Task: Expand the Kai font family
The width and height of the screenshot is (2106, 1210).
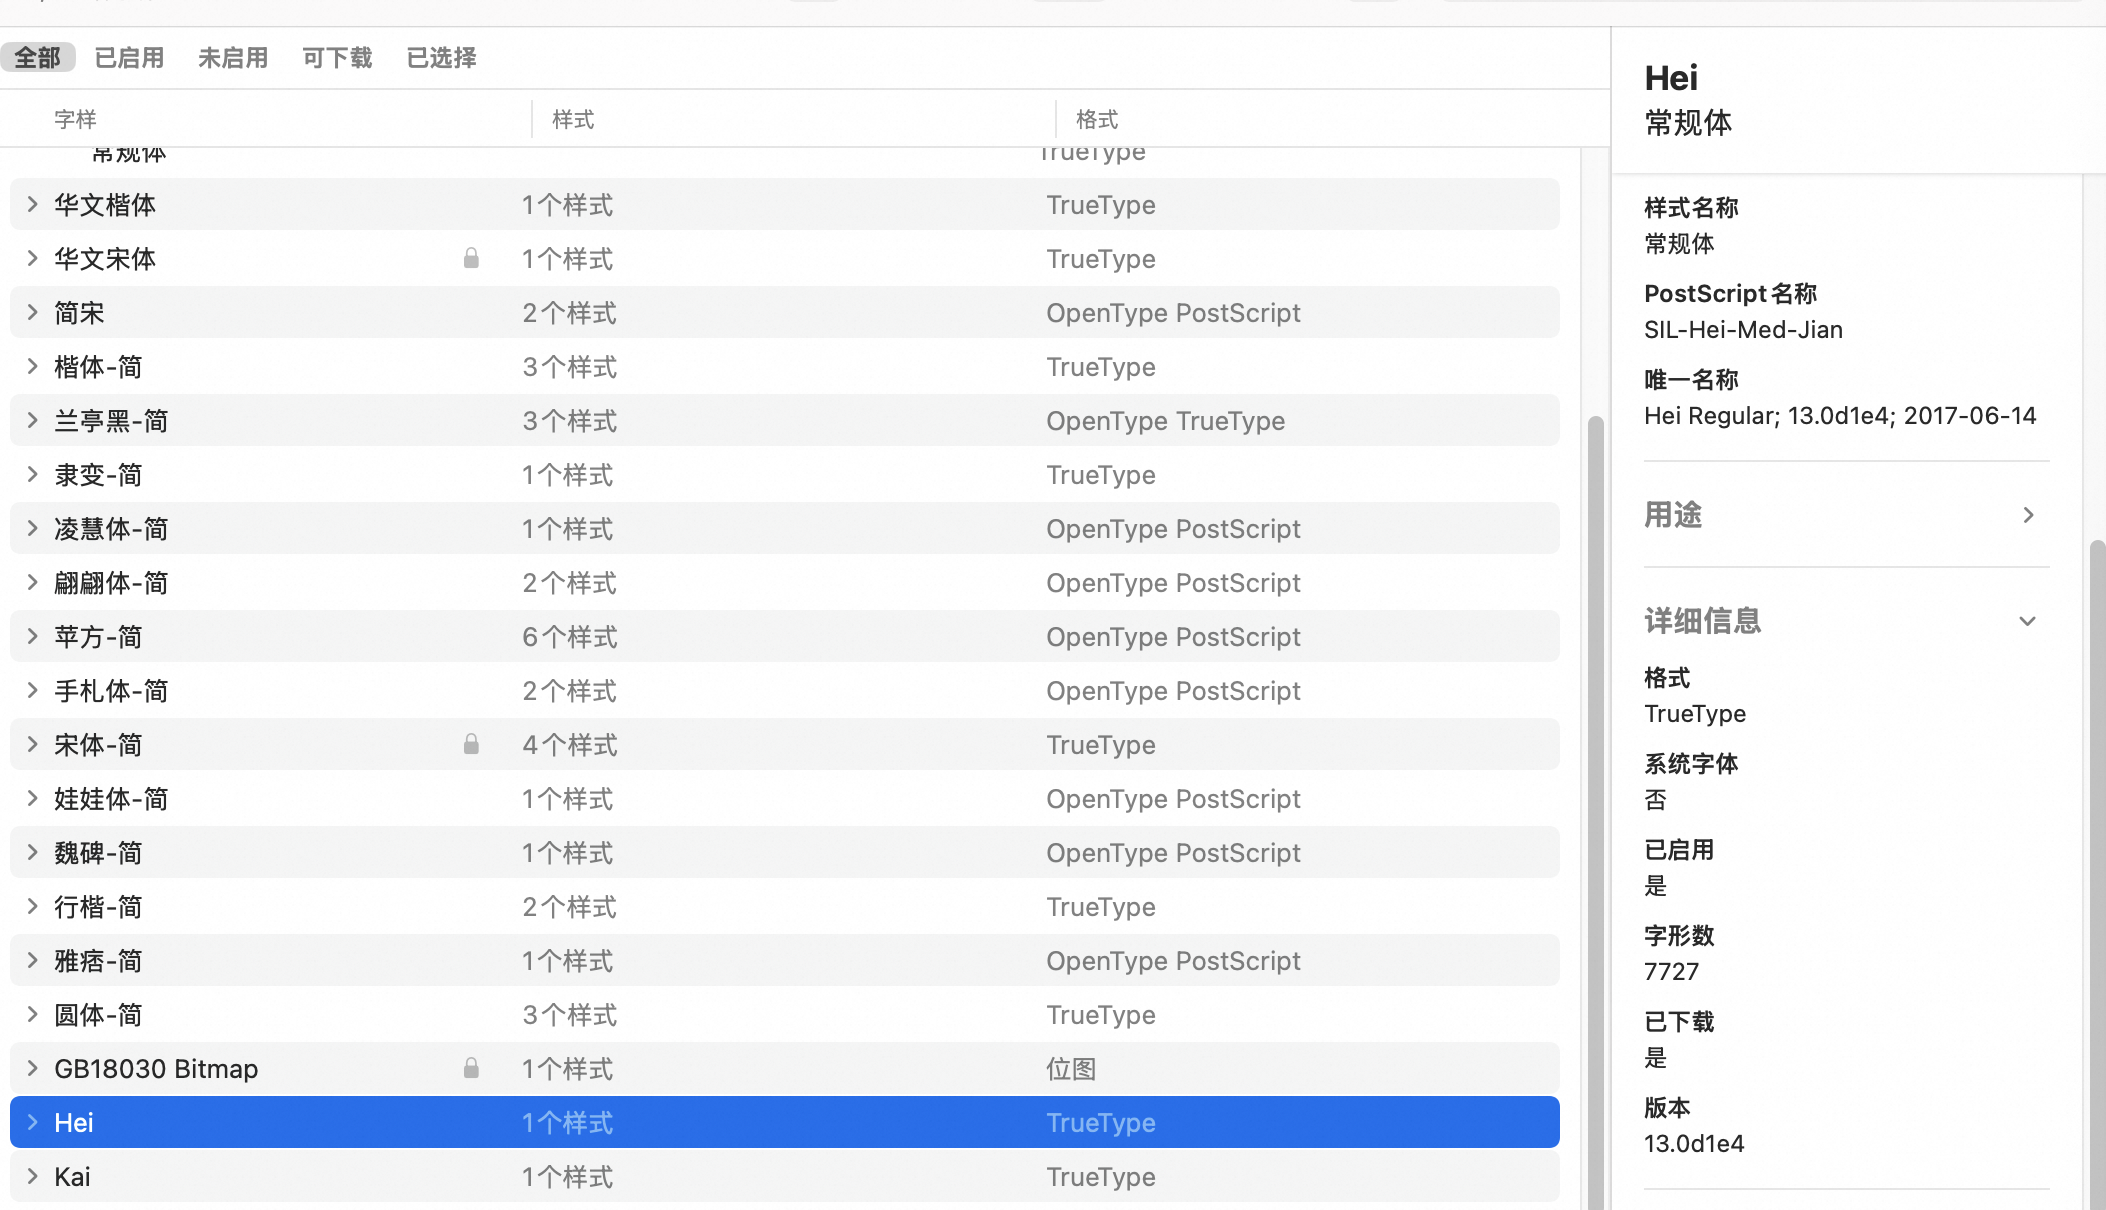Action: (x=32, y=1176)
